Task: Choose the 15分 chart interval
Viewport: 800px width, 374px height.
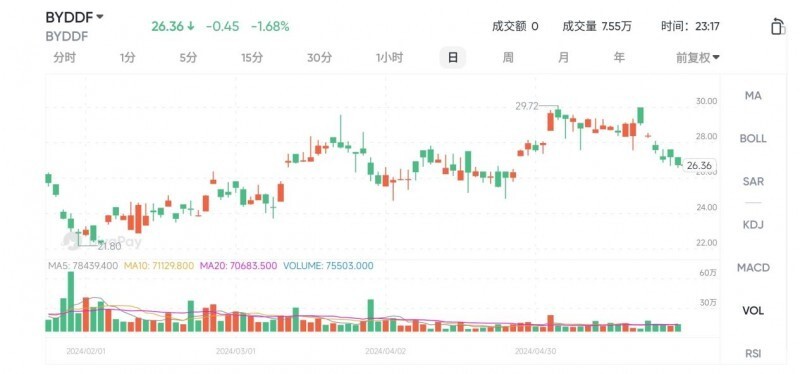Action: tap(252, 58)
